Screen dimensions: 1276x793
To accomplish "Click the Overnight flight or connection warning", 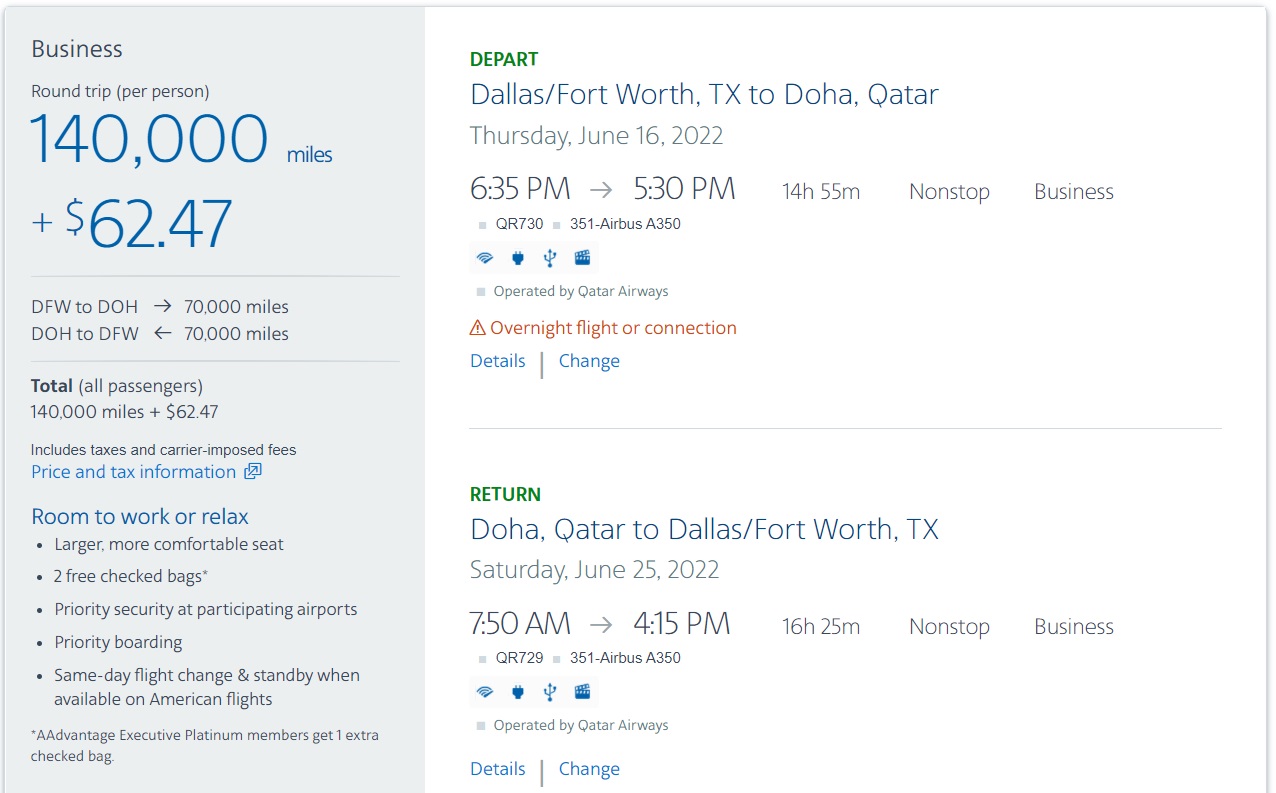I will pos(613,328).
